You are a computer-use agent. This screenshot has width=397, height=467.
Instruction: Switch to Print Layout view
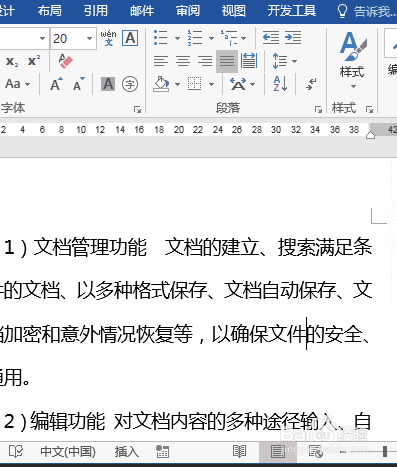point(278,452)
